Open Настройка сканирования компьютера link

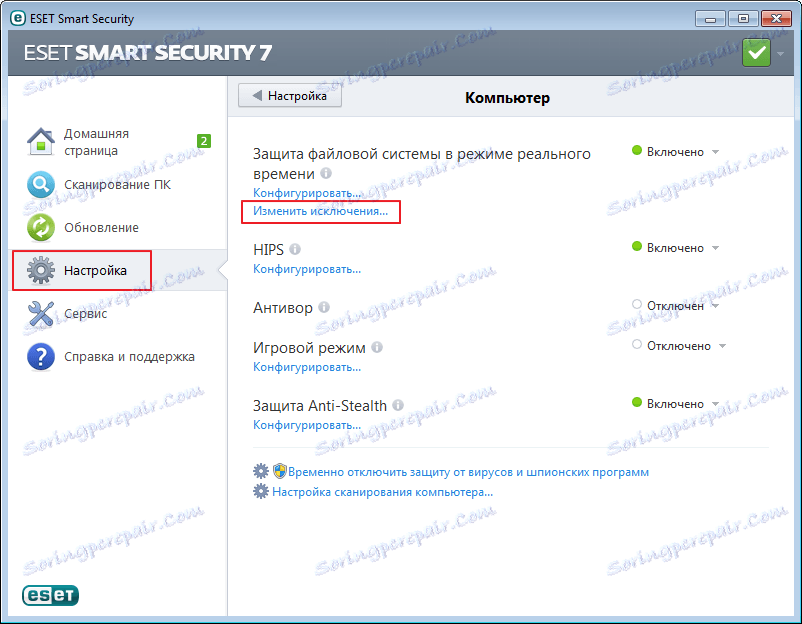click(383, 492)
